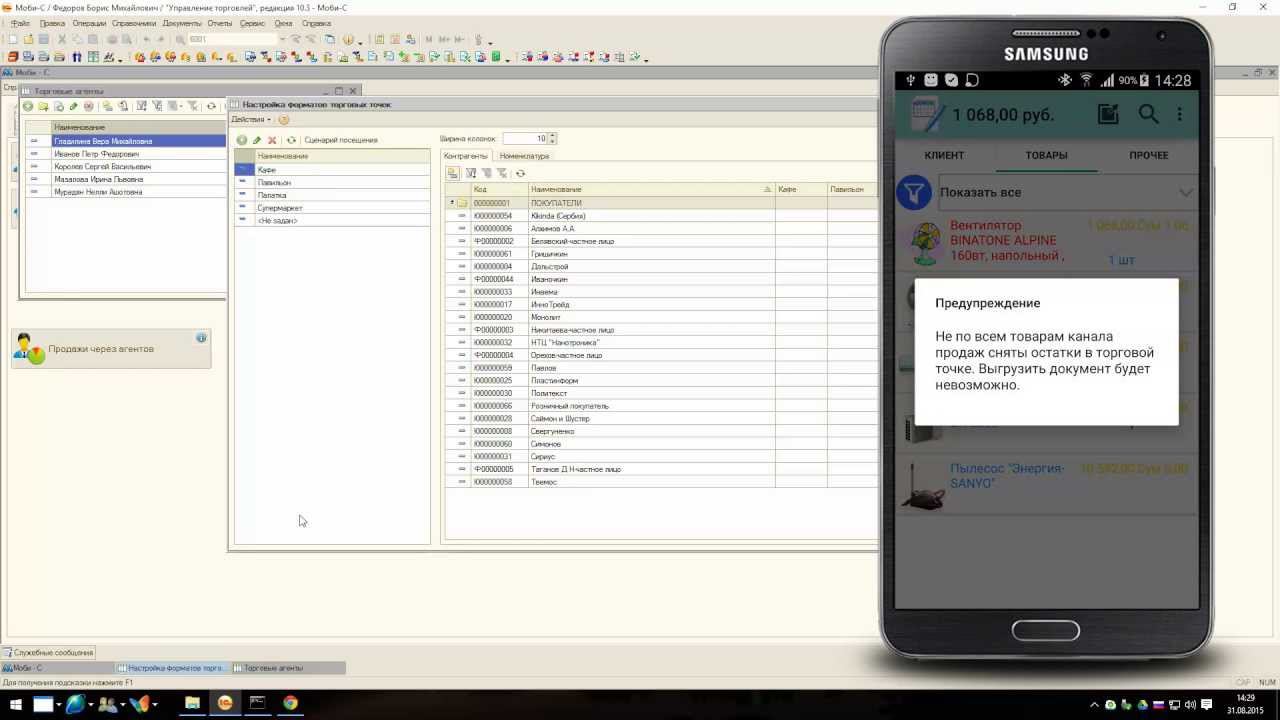Switch to the Номенклатура tab

[525, 156]
